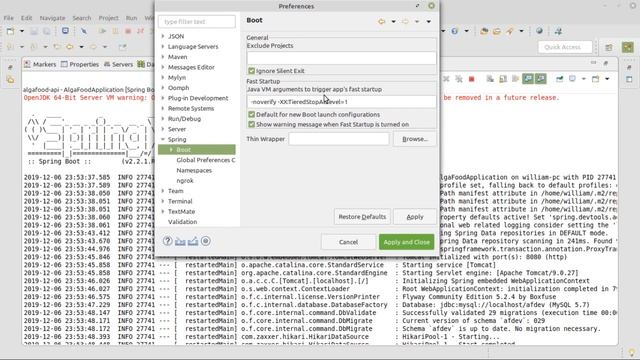Open the Edit menu

tap(27, 18)
